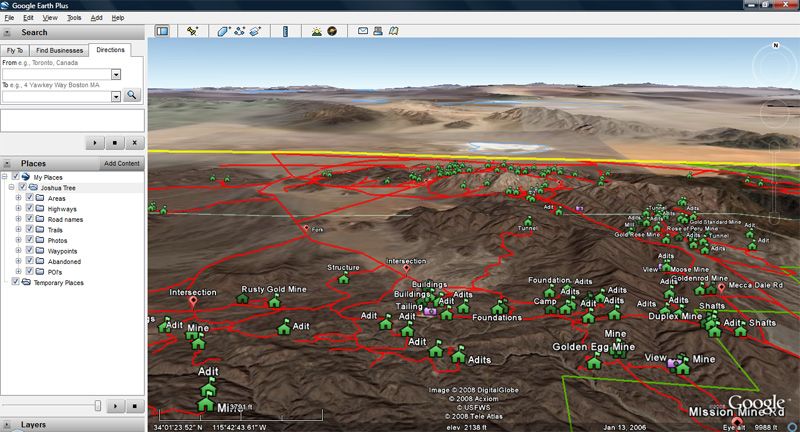Image resolution: width=800 pixels, height=432 pixels.
Task: Click the search results stop button
Action: point(115,143)
